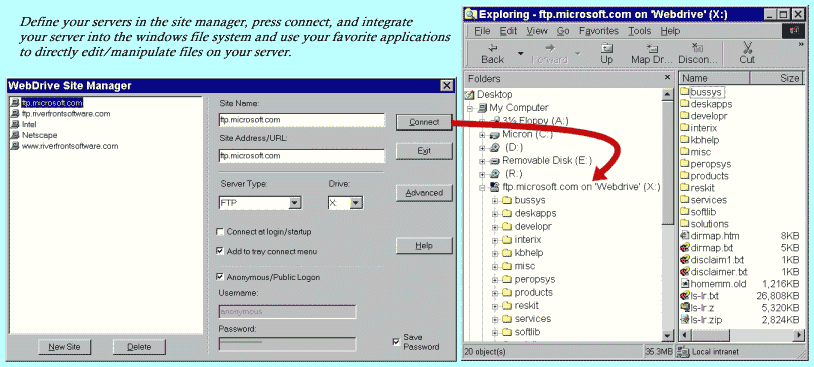The image size is (814, 367).
Task: Uncheck the Save Password checkbox
Action: coord(397,342)
